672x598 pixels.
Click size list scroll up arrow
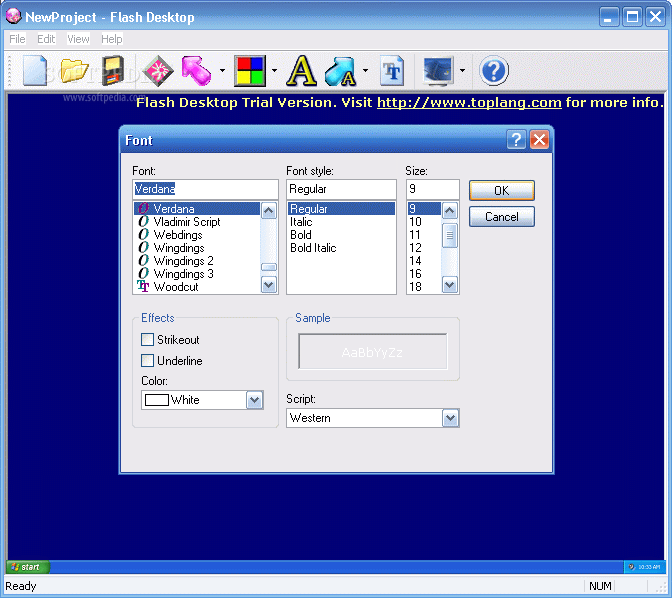point(450,210)
